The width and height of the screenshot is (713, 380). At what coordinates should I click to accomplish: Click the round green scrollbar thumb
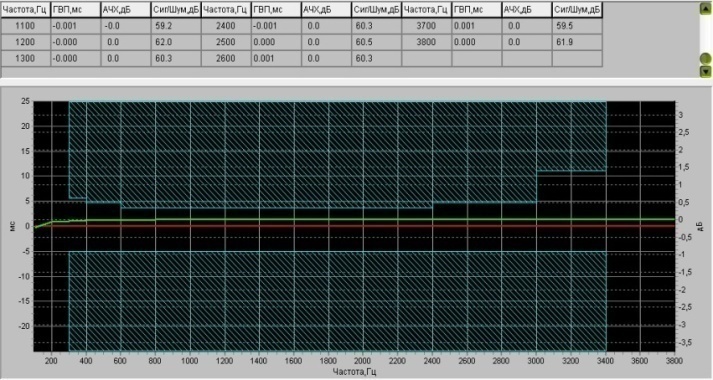pos(706,59)
